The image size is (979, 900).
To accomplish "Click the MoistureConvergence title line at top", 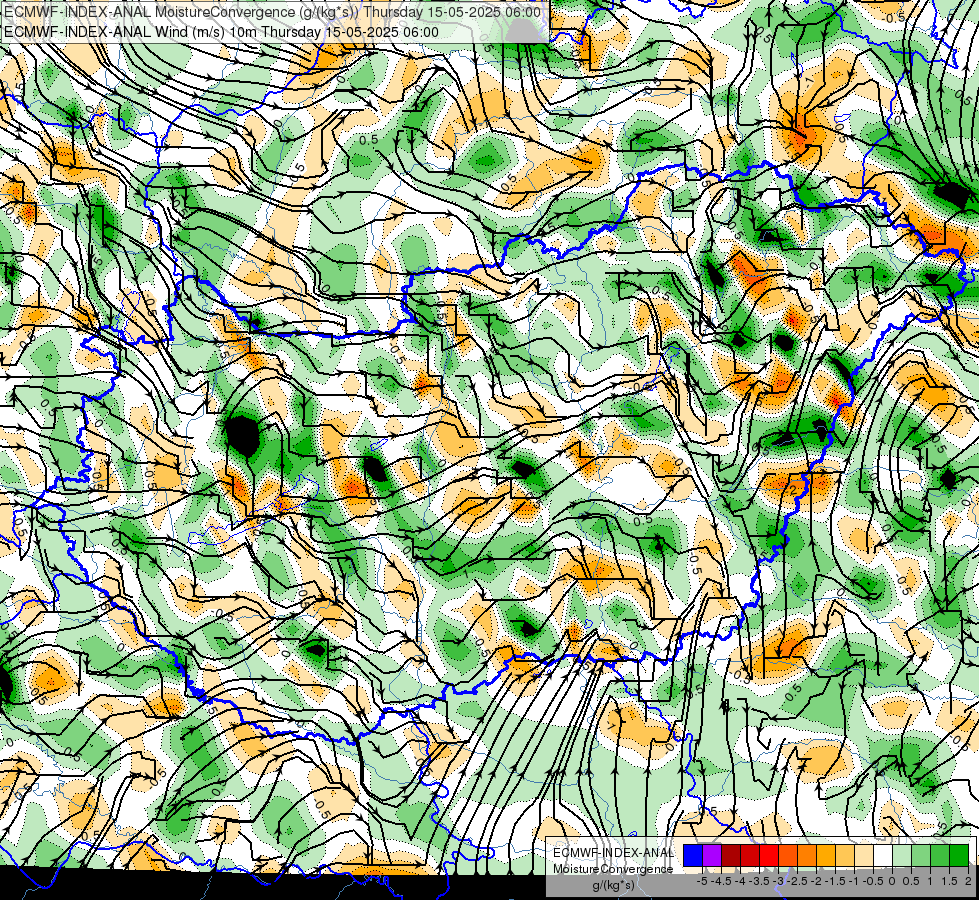I will 272,12.
